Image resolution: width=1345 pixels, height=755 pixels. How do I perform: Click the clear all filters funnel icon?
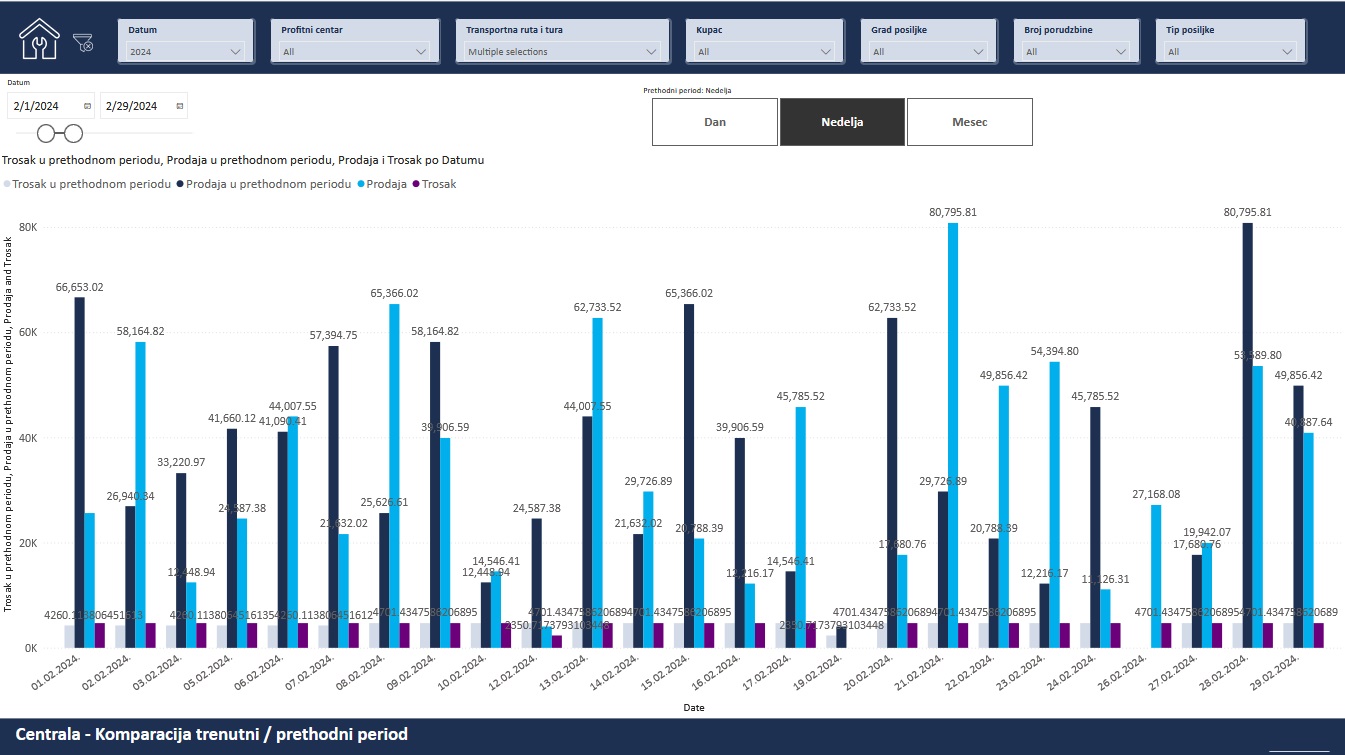pyautogui.click(x=84, y=42)
